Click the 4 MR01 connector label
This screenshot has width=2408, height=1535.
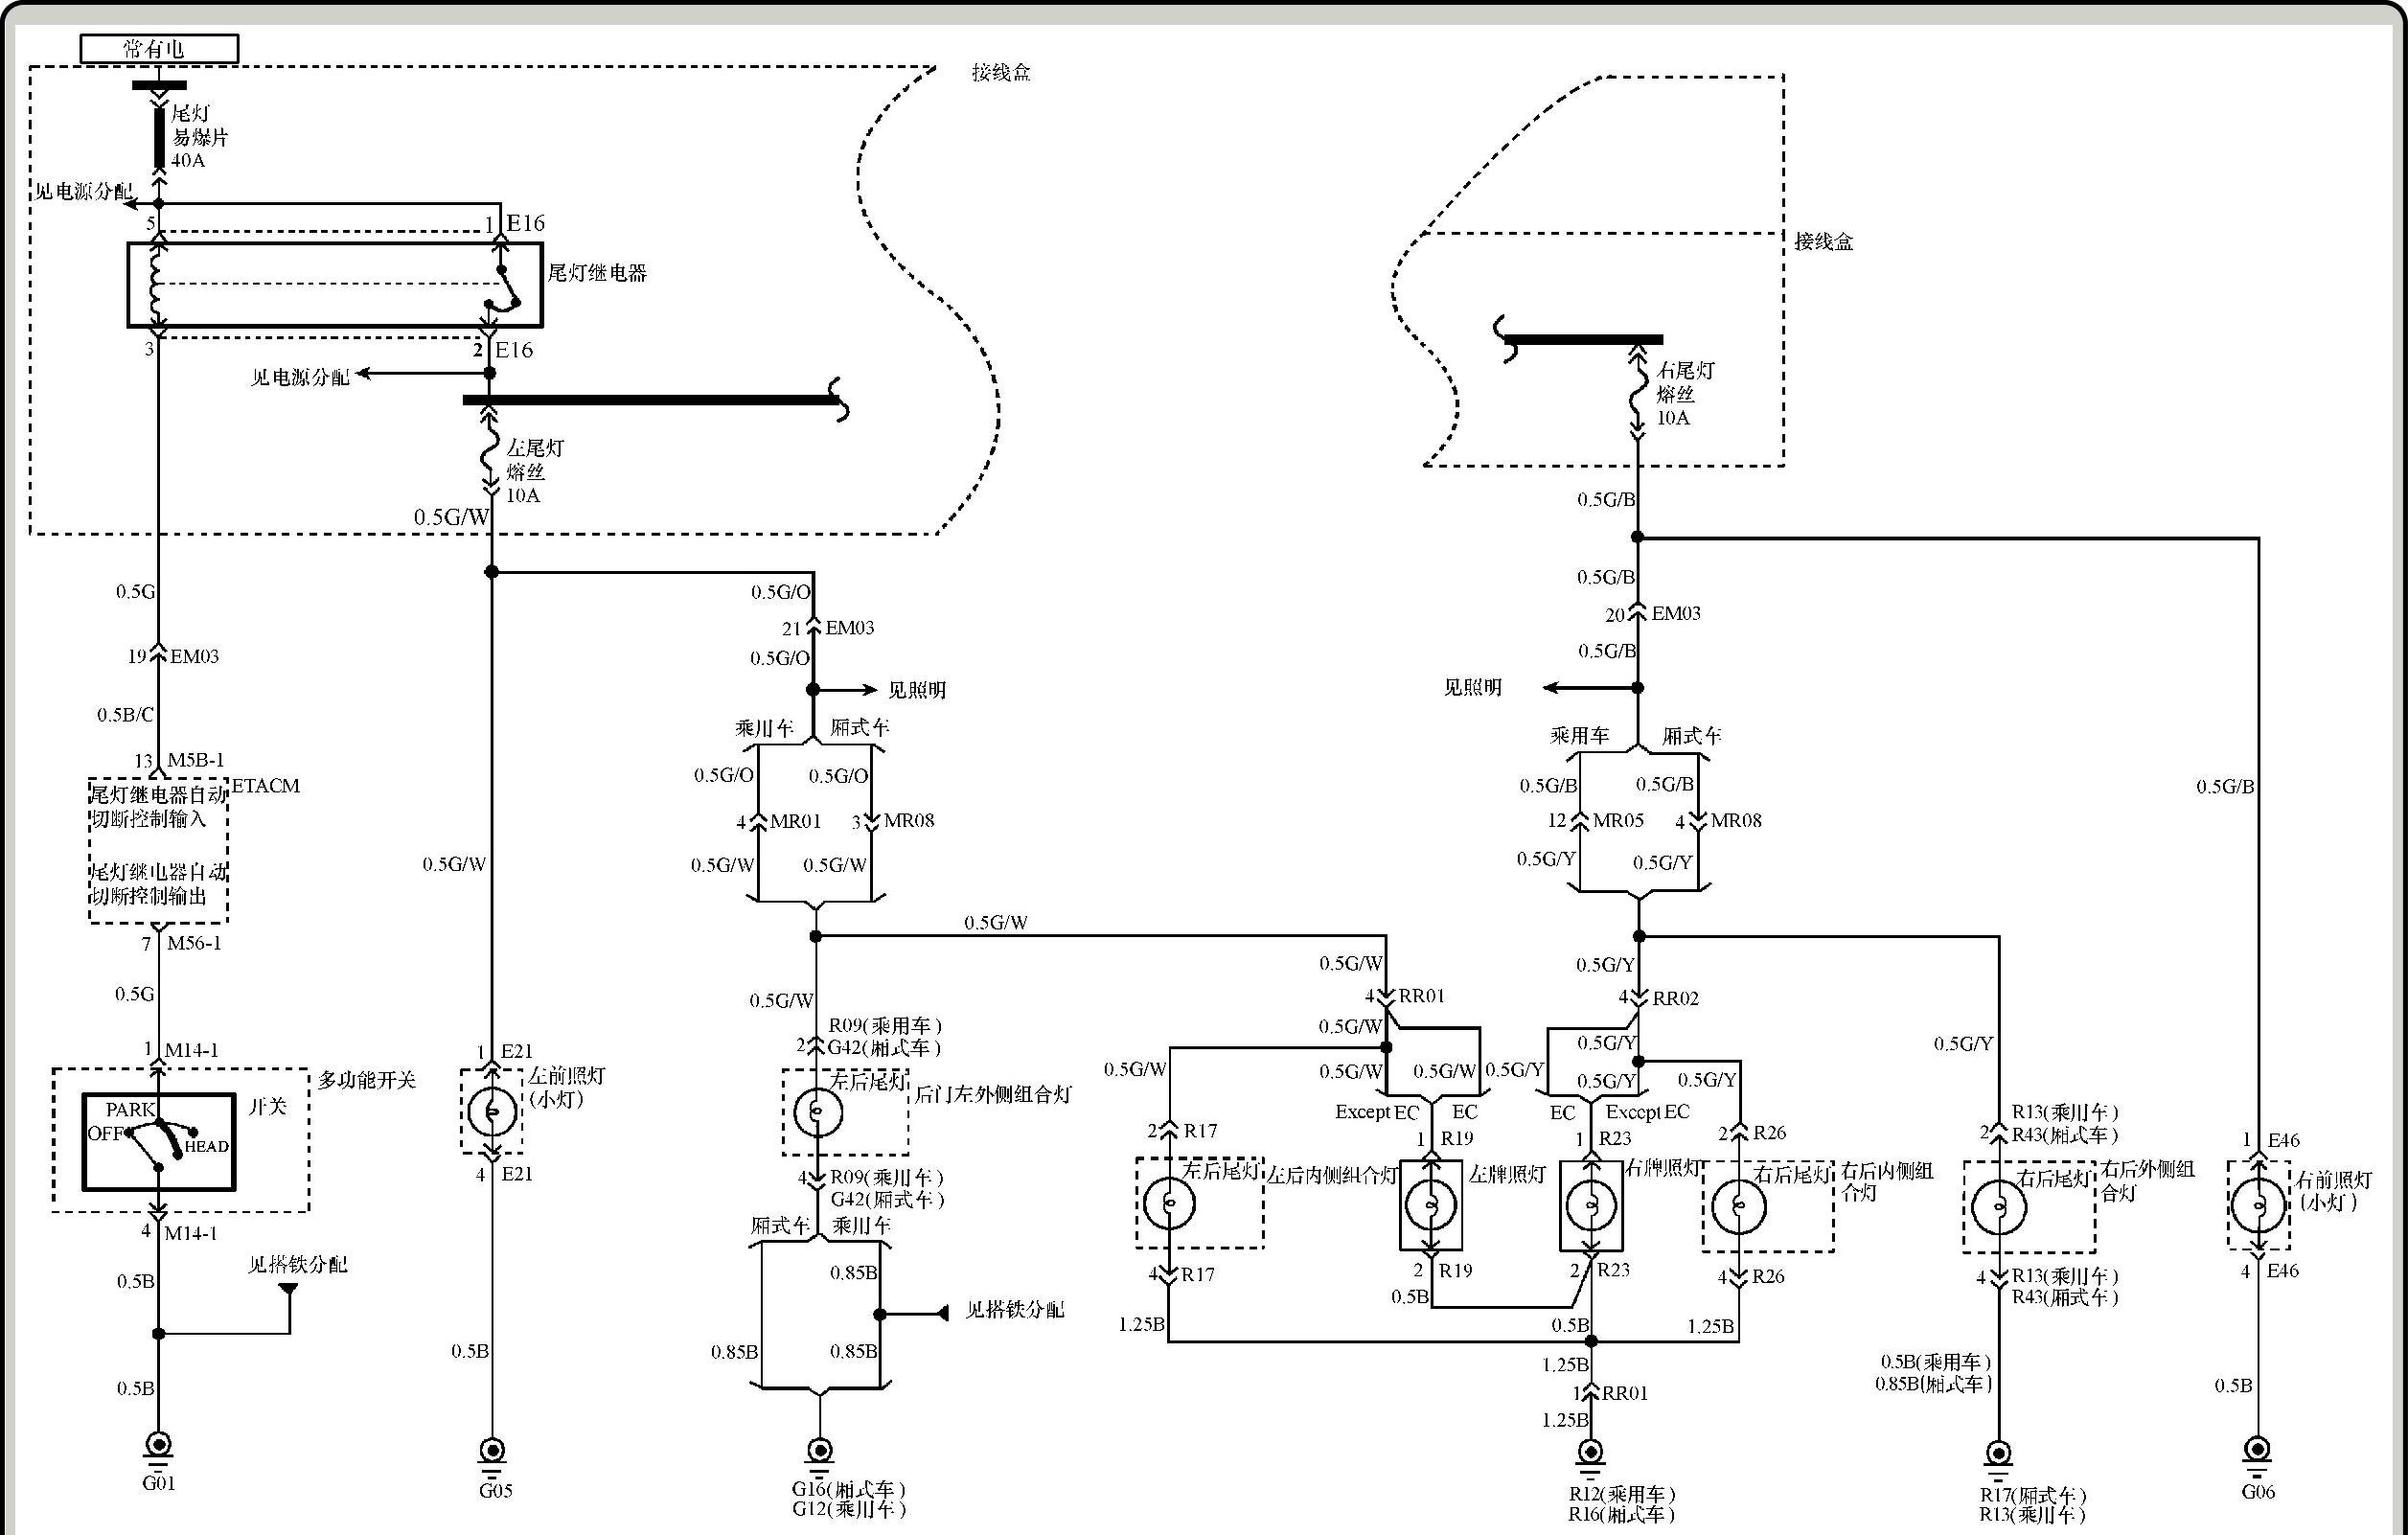click(778, 821)
